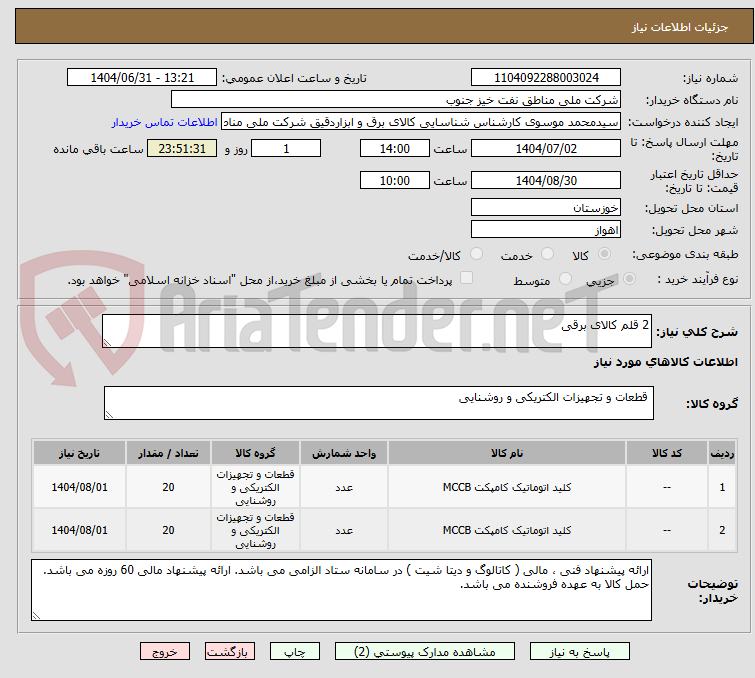The height and width of the screenshot is (678, 755).
Task: Select the کالا radio button
Action: 604,254
